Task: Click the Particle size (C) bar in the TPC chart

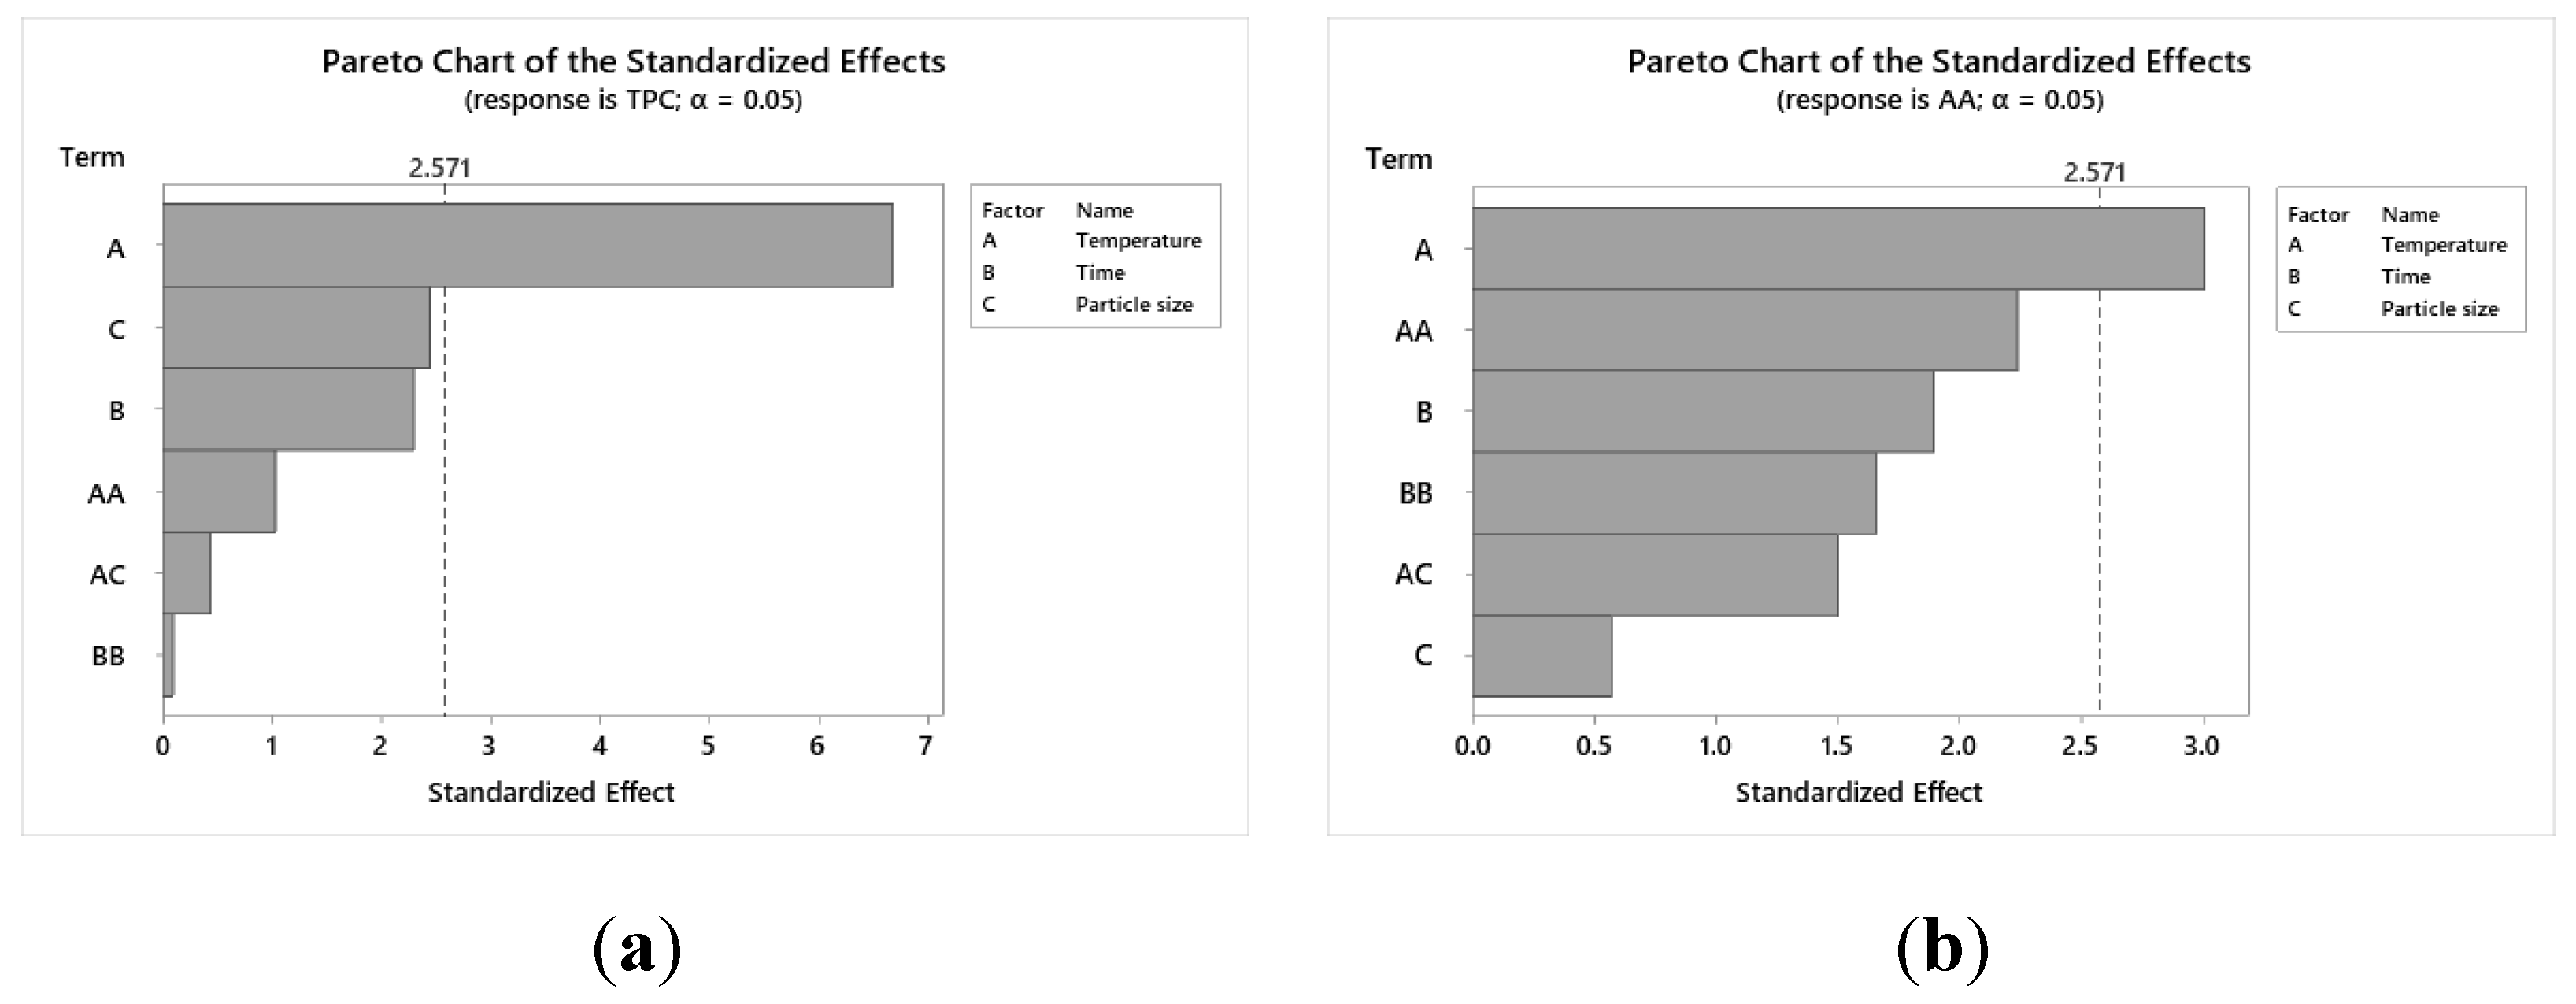Action: click(x=296, y=328)
